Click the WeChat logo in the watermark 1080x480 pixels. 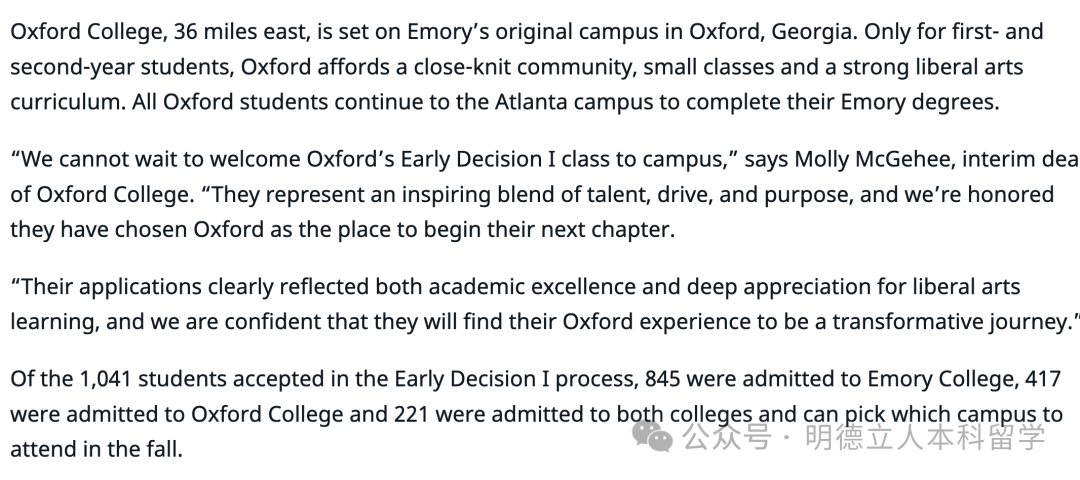[655, 436]
